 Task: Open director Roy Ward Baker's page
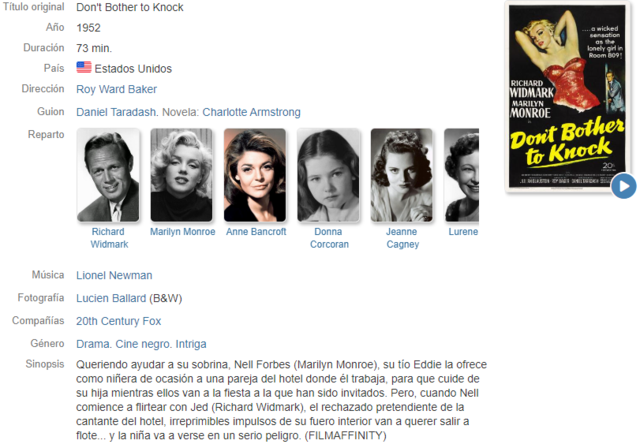[x=116, y=89]
